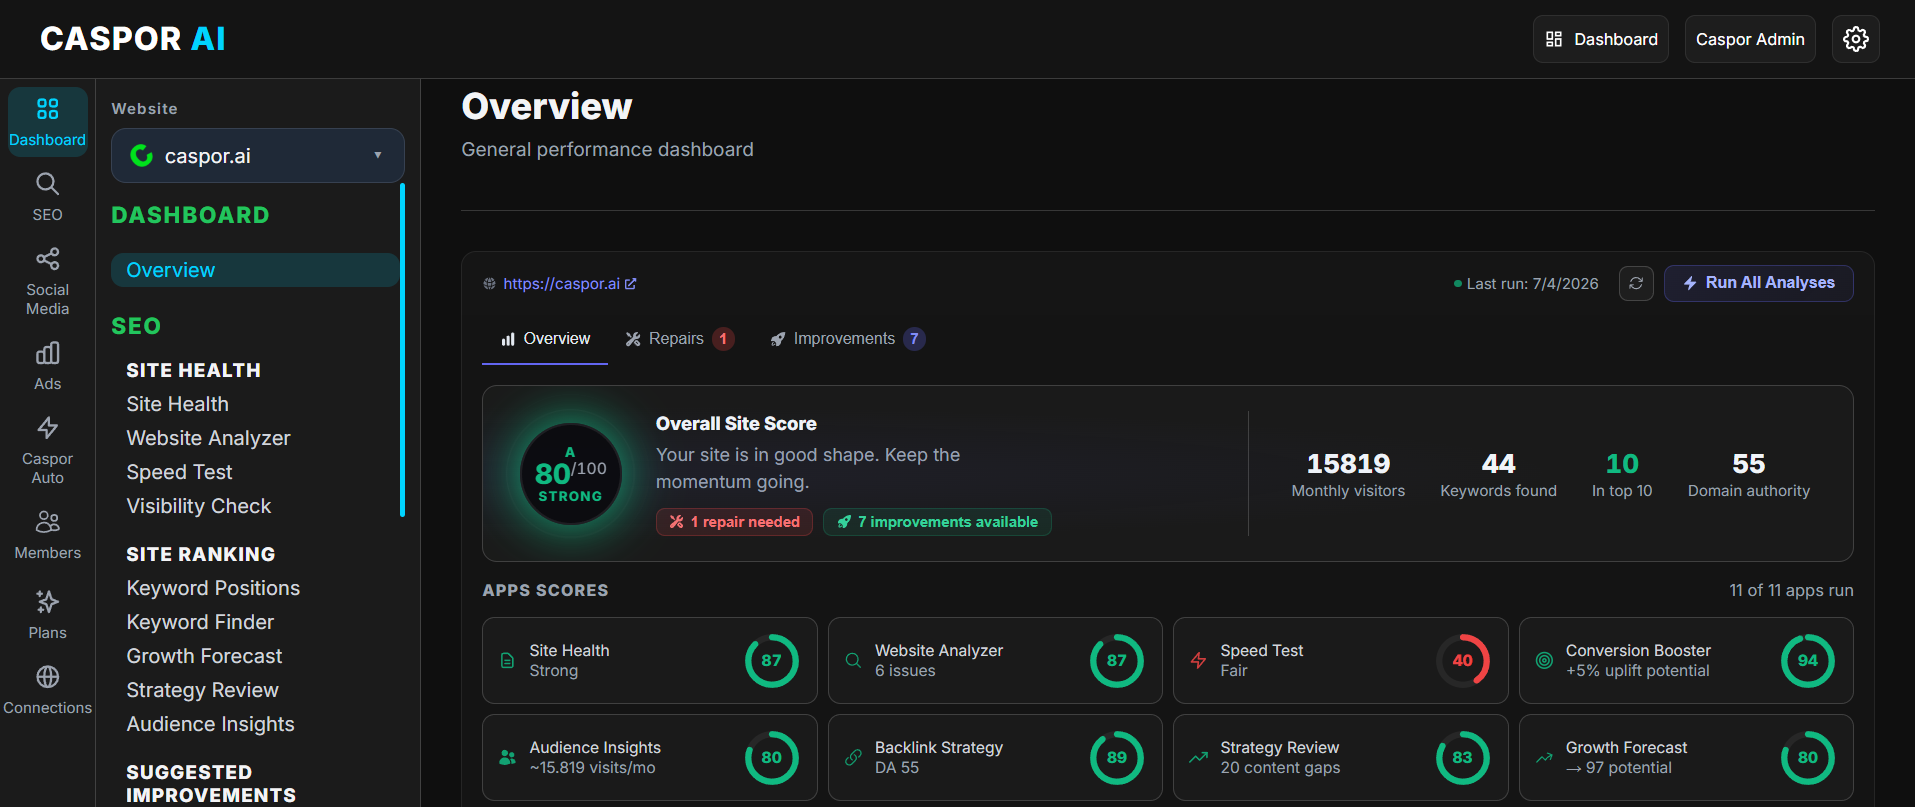Click the Speed Test 40 progress ring
The image size is (1915, 807).
(1462, 660)
